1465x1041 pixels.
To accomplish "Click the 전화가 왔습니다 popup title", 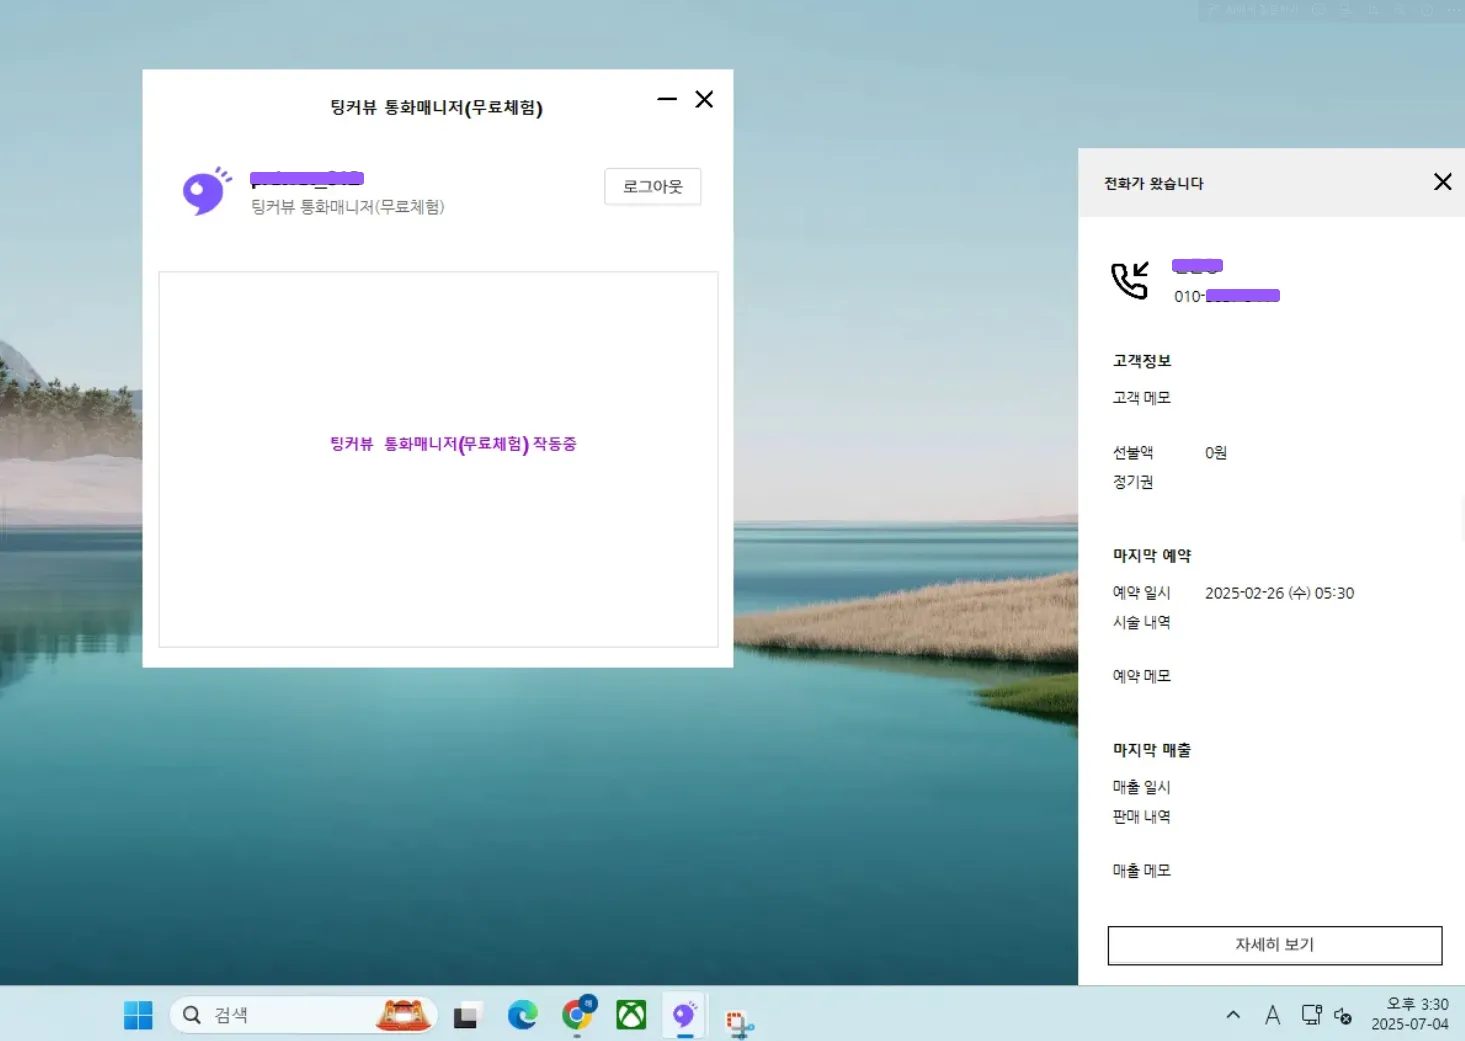I will pos(1153,183).
